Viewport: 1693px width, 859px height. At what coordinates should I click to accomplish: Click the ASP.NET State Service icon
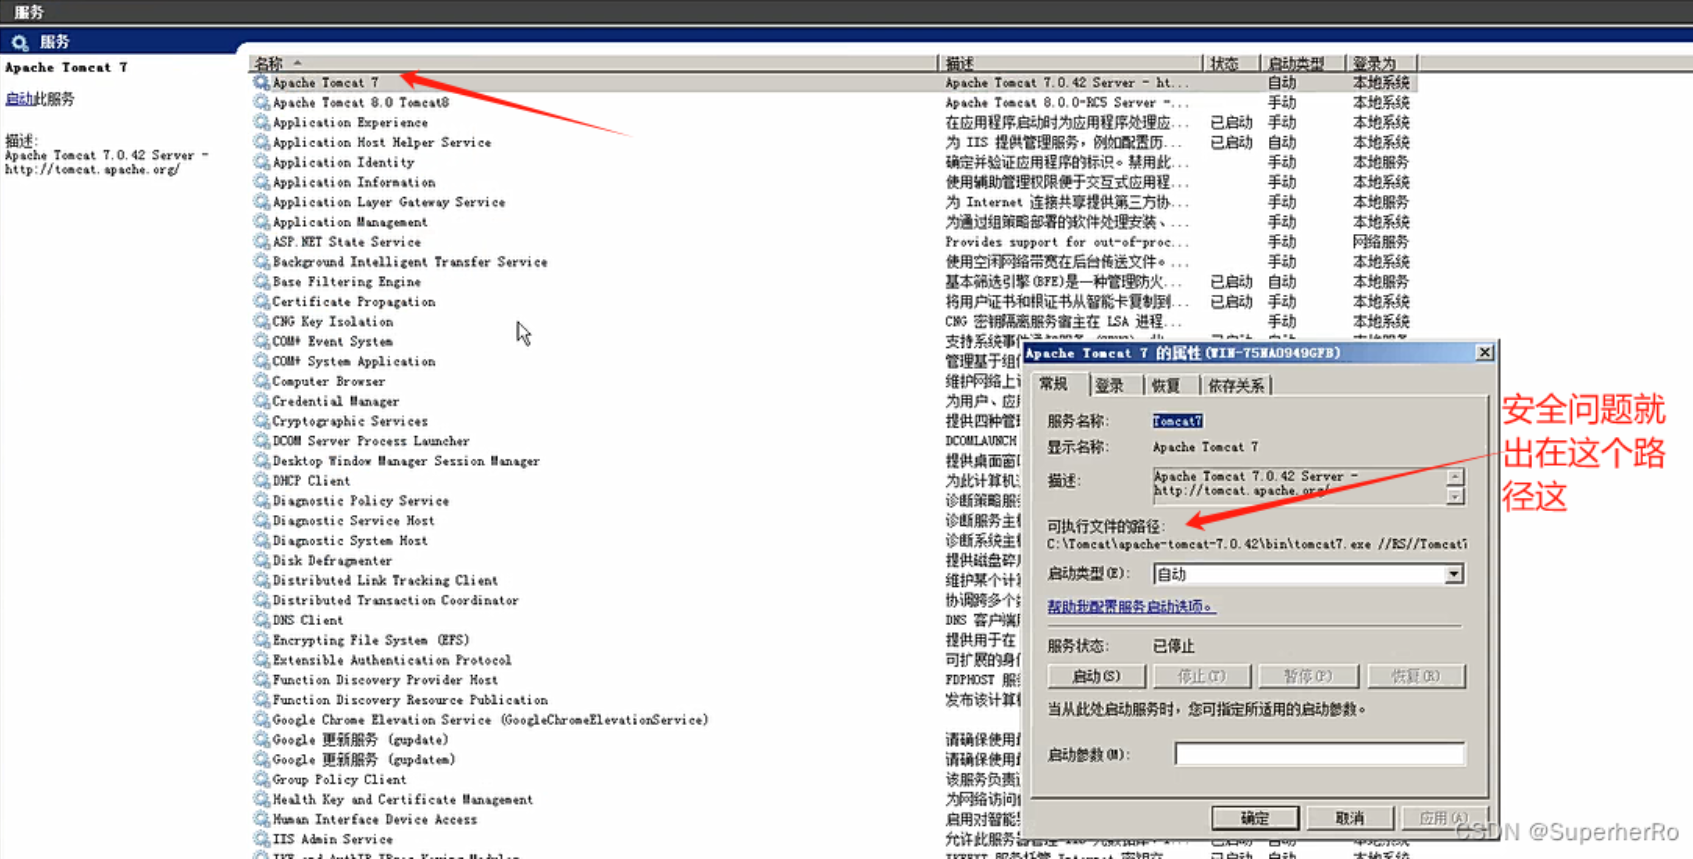point(262,242)
